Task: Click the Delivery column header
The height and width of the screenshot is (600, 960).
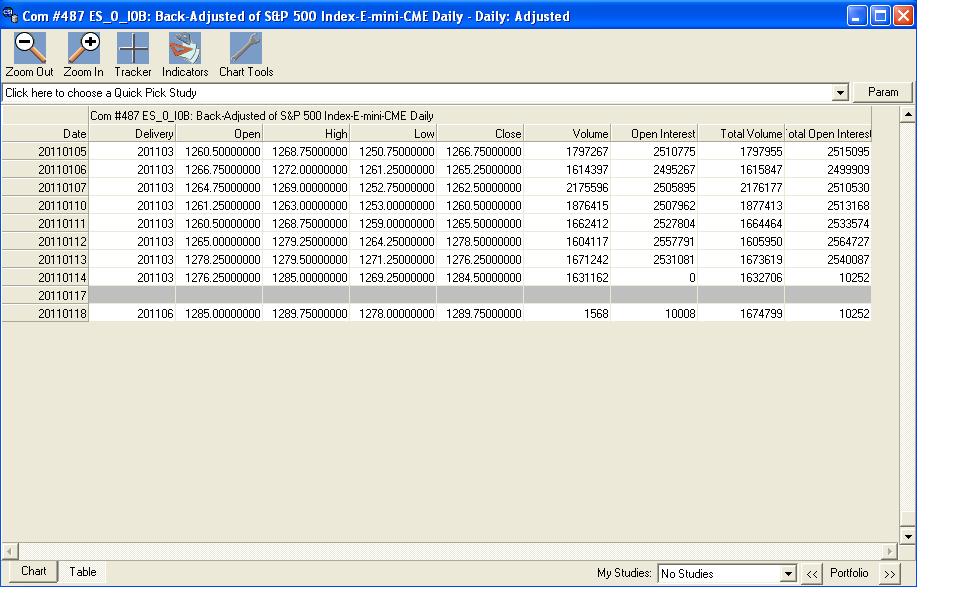Action: pyautogui.click(x=132, y=133)
